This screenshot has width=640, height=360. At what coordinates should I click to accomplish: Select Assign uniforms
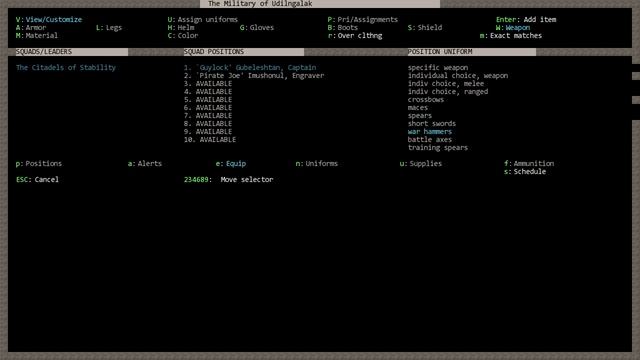coord(202,20)
